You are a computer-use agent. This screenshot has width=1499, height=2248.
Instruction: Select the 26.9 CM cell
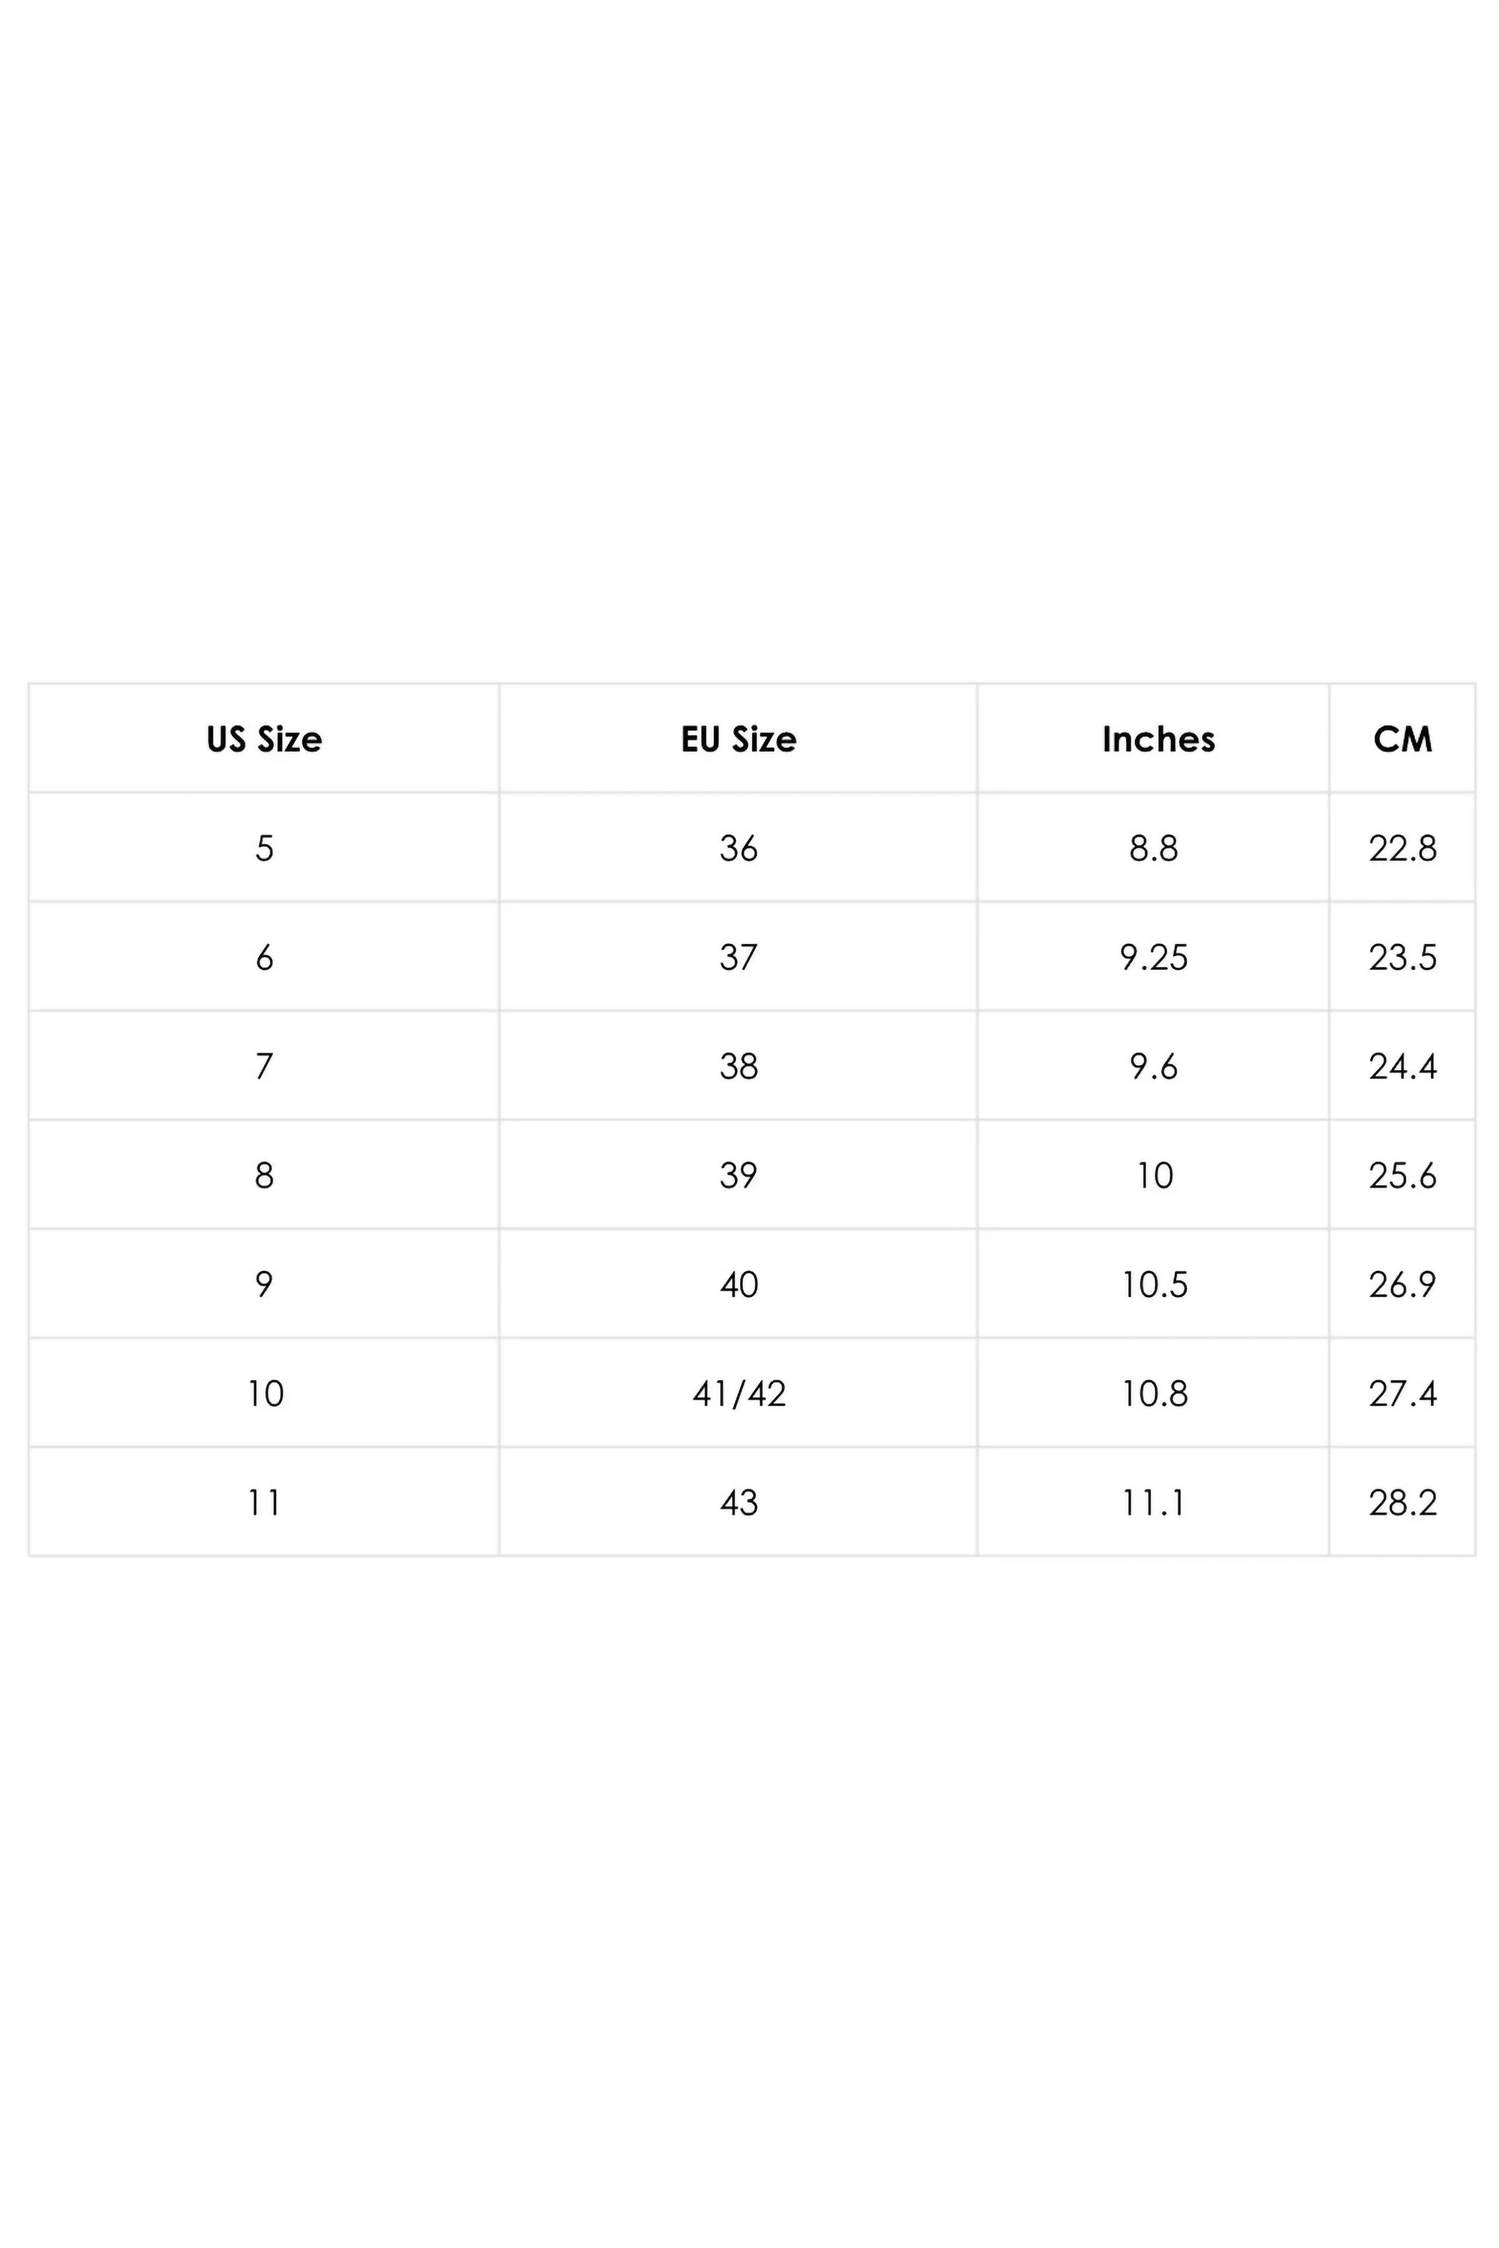1402,1284
